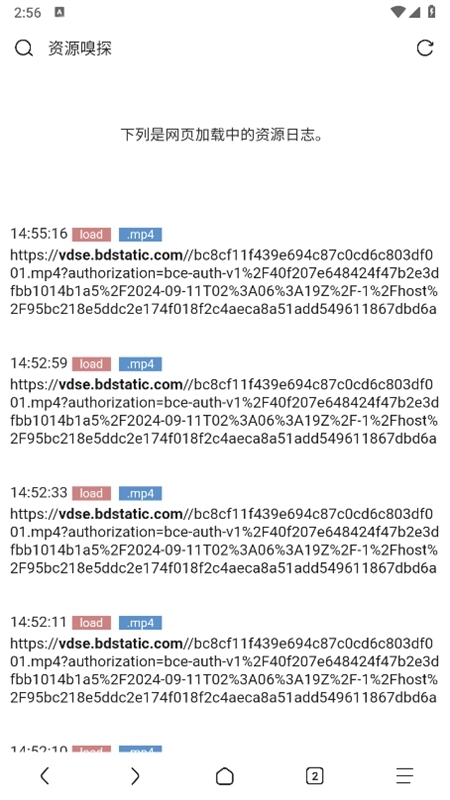The width and height of the screenshot is (450, 800).
Task: Open the mp4 URL logged at 14:52:33
Action: coord(224,541)
